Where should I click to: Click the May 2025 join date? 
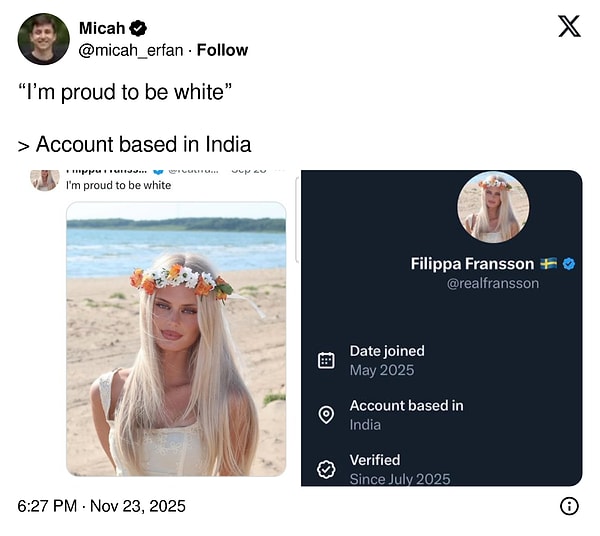click(381, 370)
